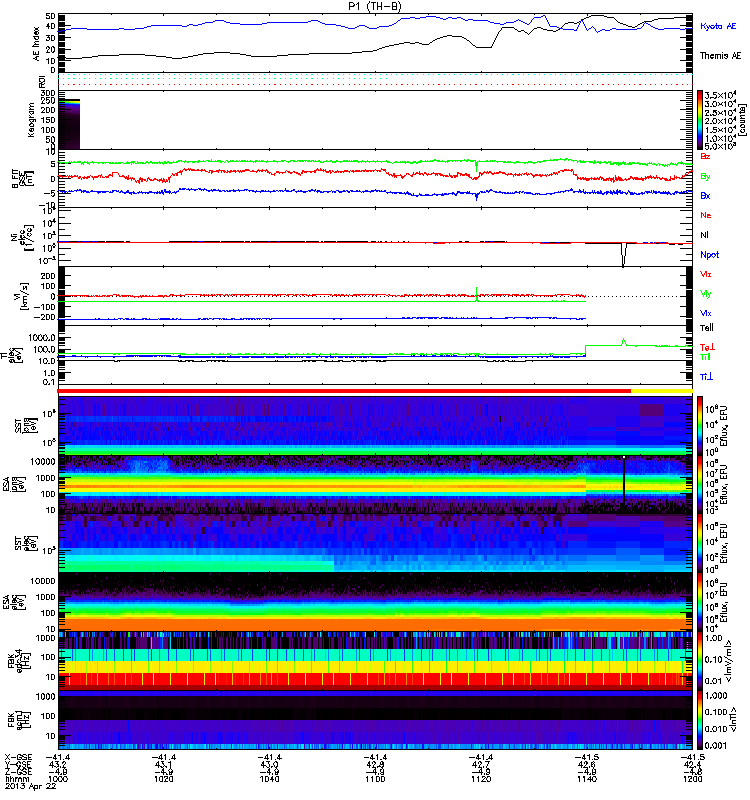750x800 pixels.
Task: Click the FBK mV/m color bar
Action: pyautogui.click(x=700, y=660)
